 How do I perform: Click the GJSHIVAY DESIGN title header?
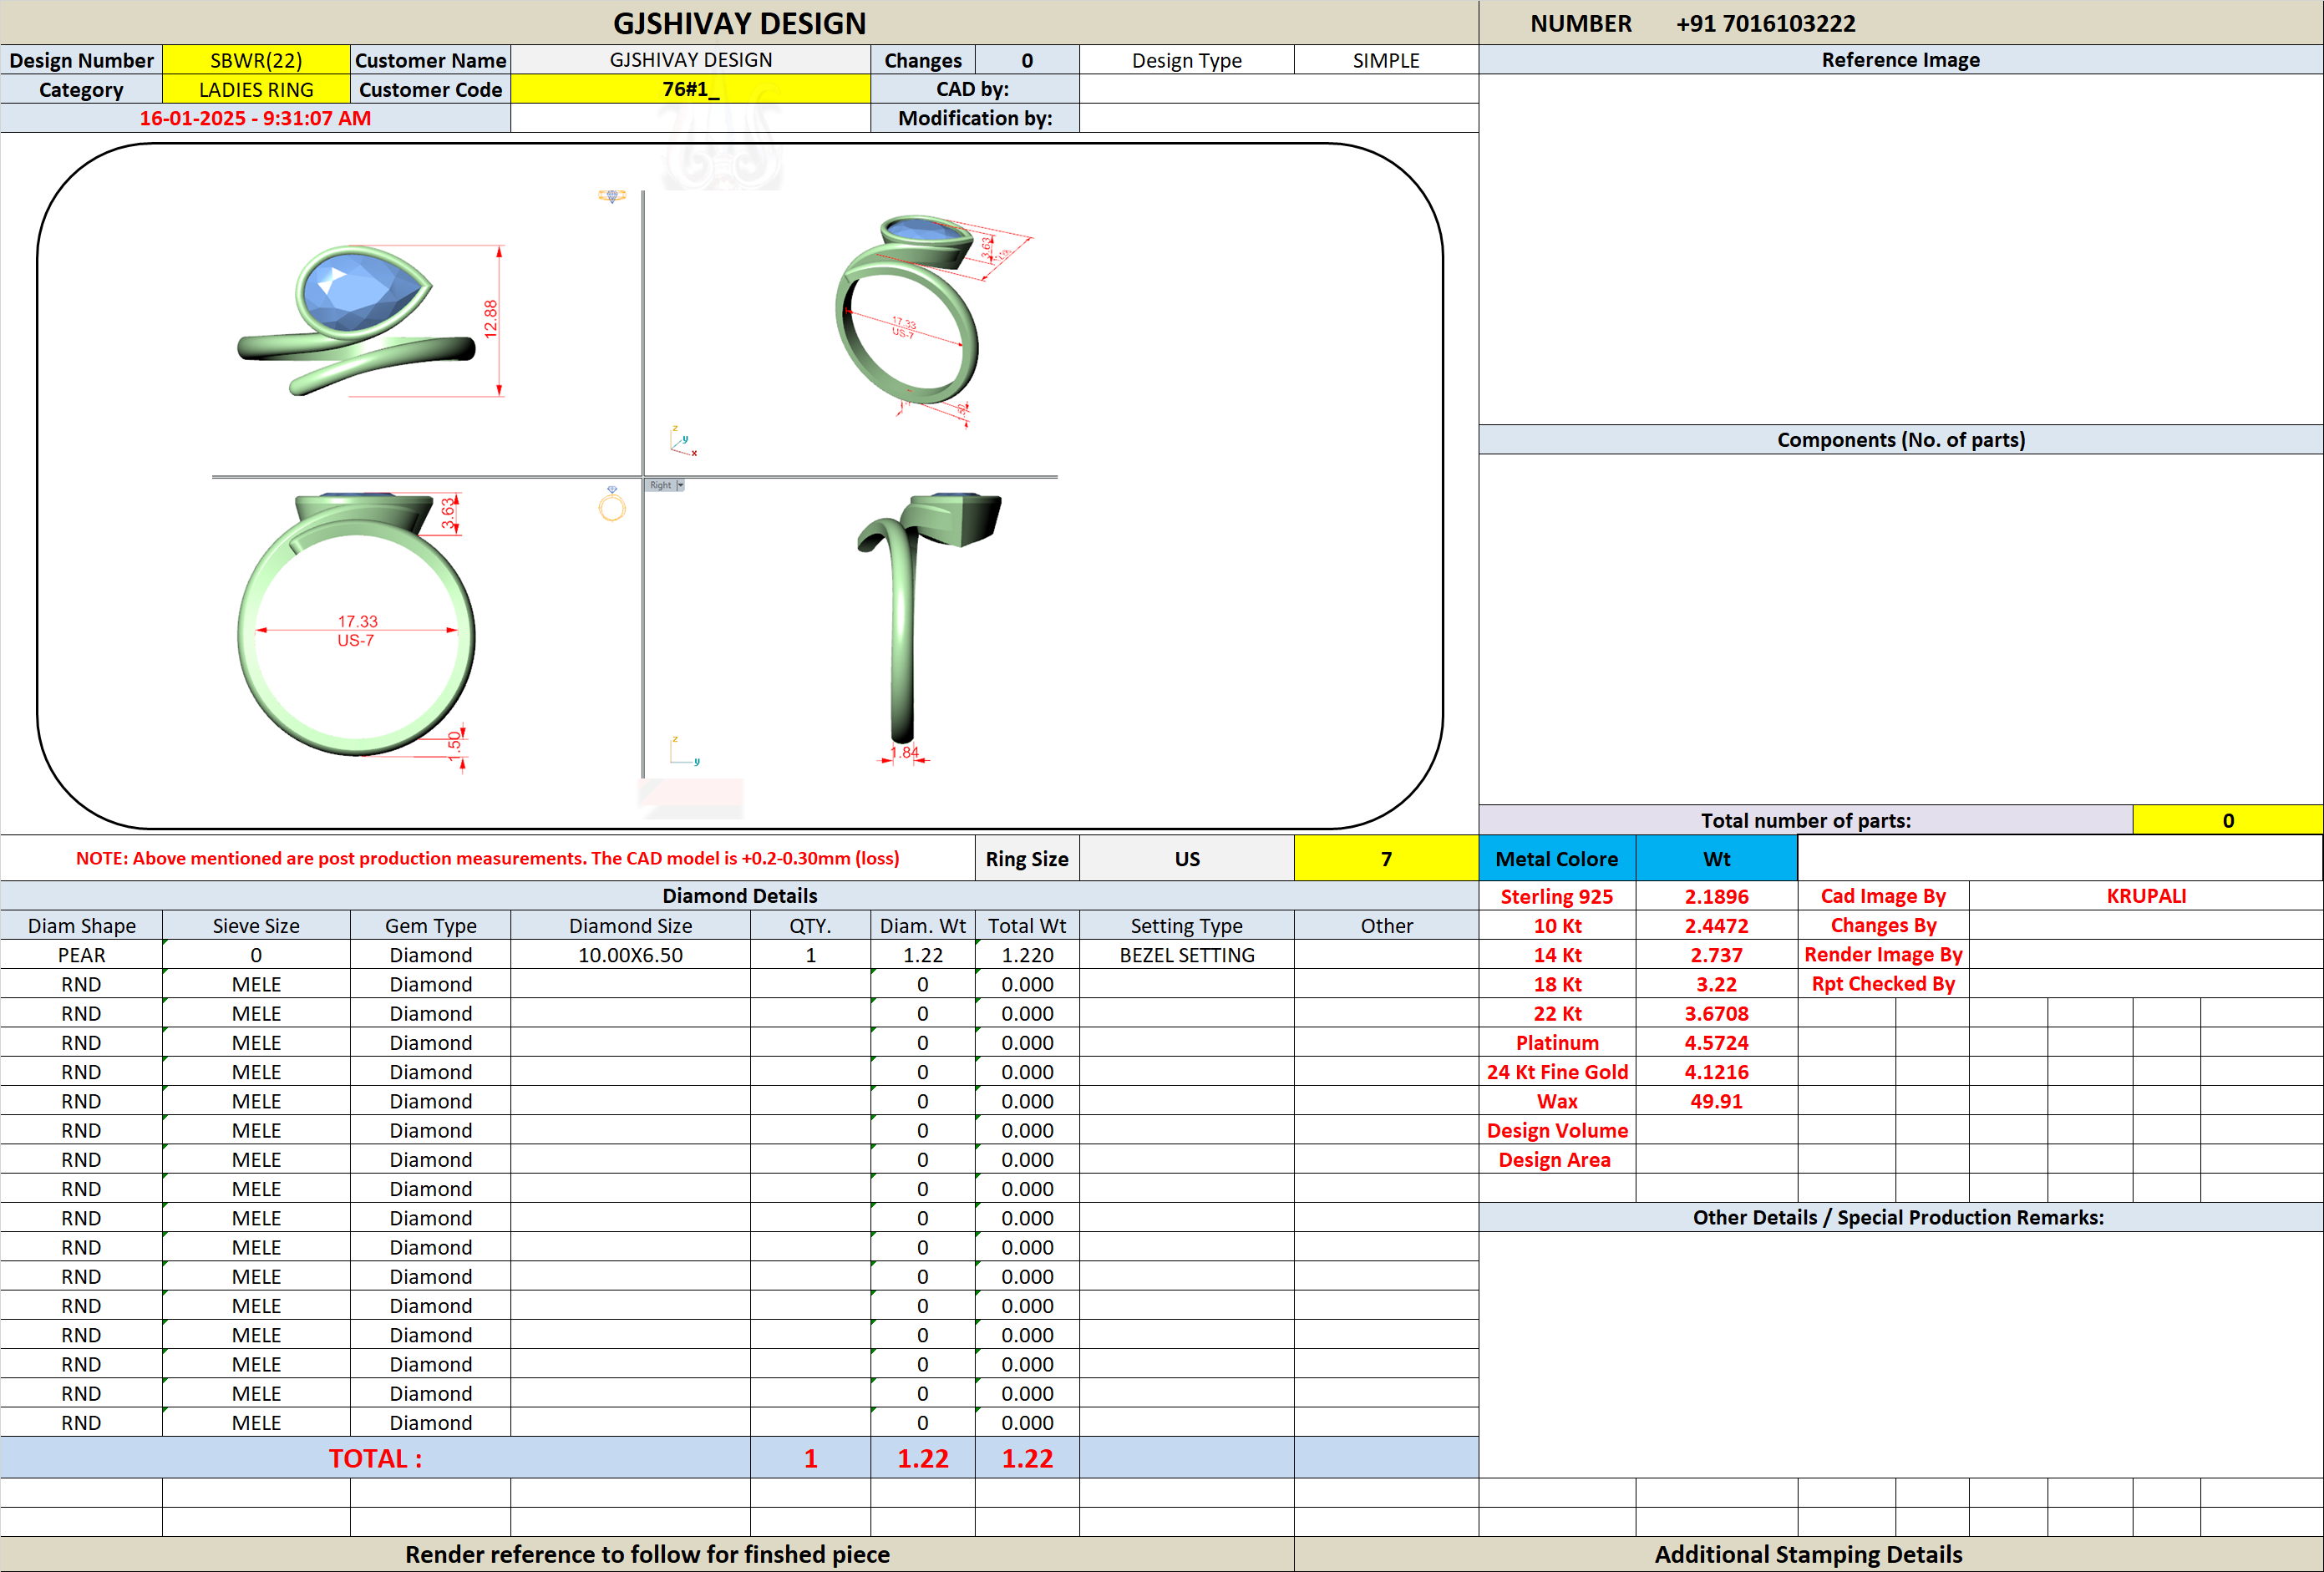740,23
